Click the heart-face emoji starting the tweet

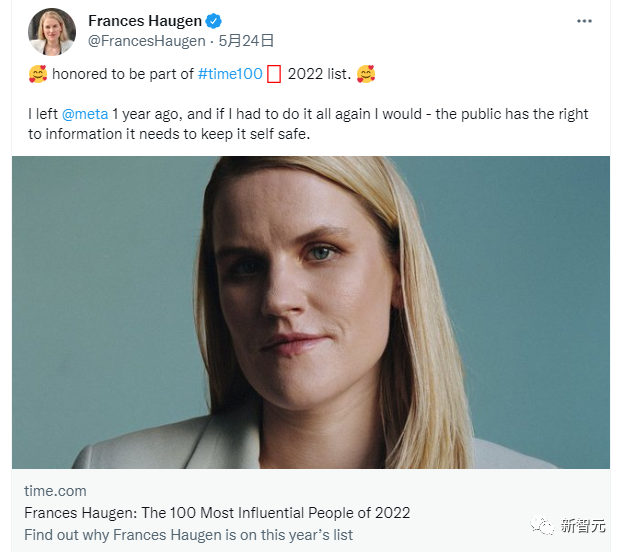[38, 75]
